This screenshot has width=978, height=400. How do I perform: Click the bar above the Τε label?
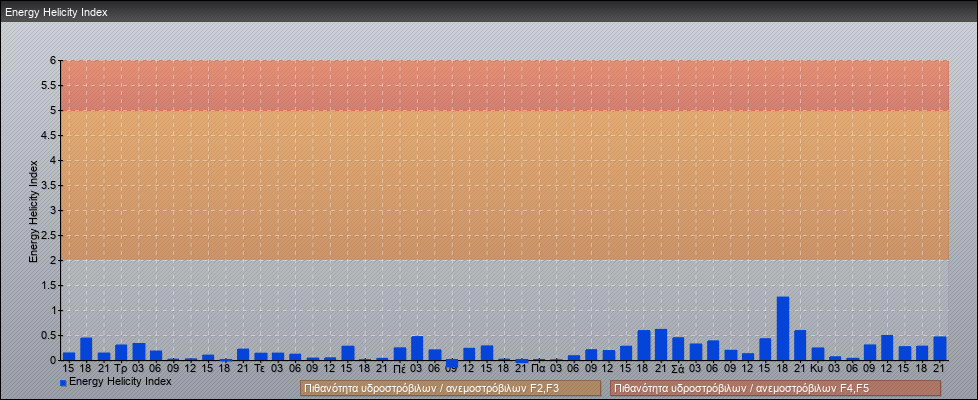click(261, 356)
